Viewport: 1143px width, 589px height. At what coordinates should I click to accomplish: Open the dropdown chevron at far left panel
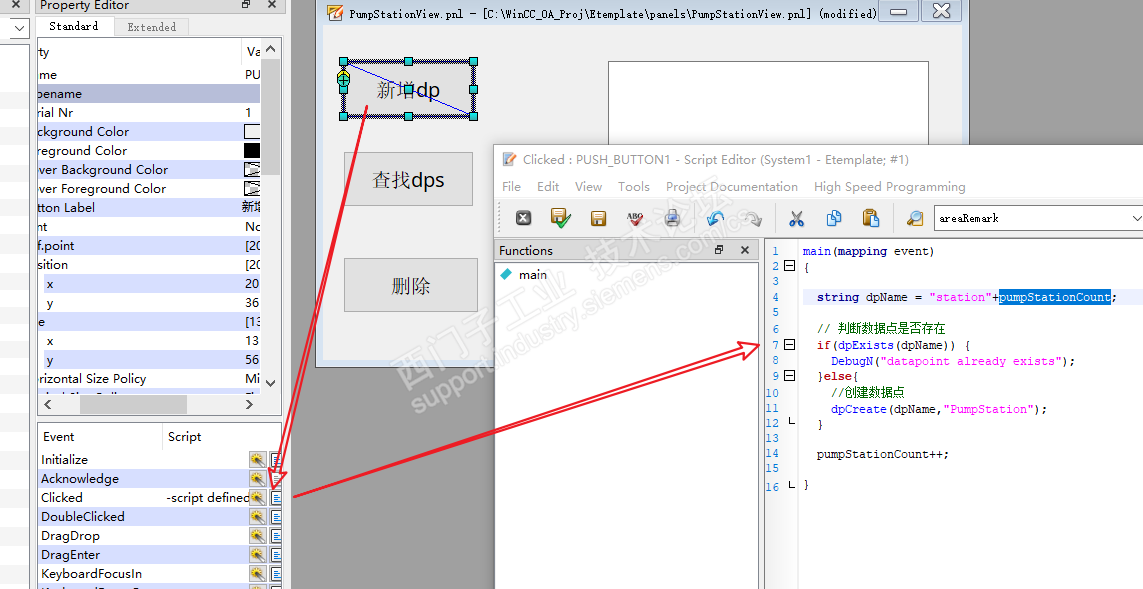pyautogui.click(x=20, y=28)
